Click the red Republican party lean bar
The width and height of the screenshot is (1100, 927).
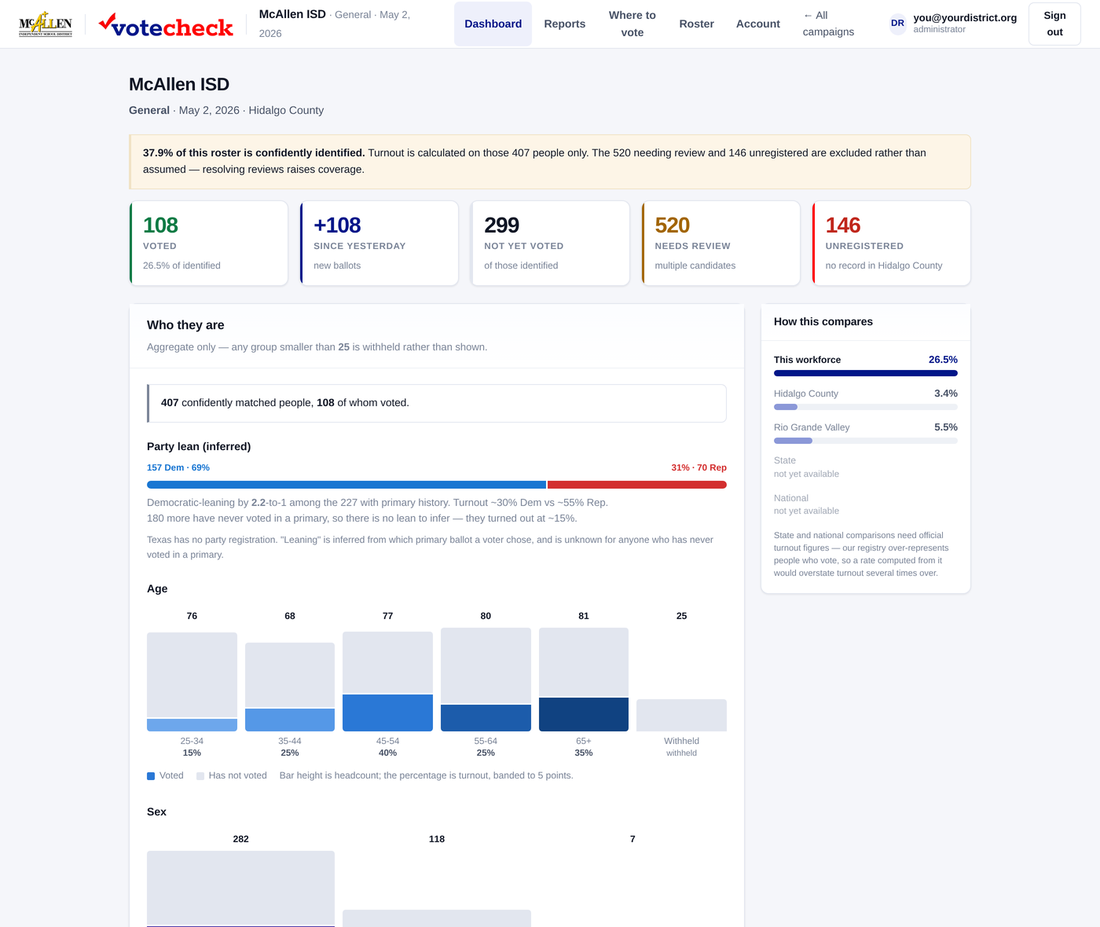(x=637, y=485)
